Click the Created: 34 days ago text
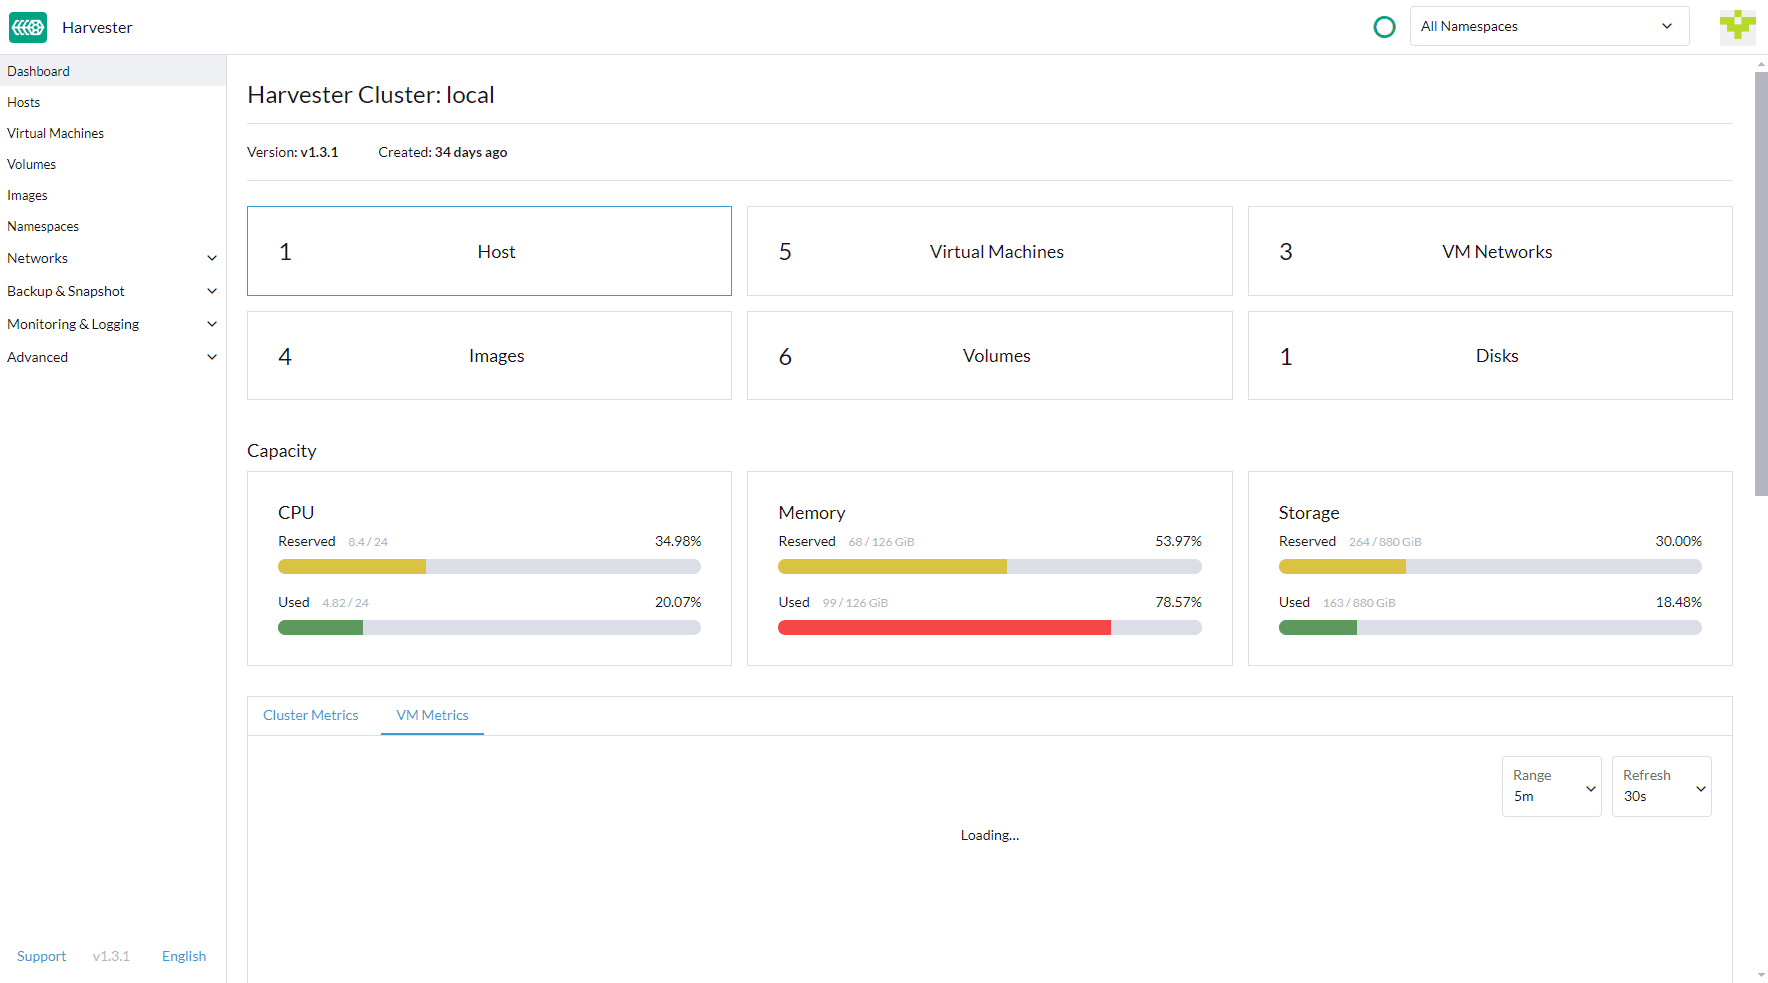Screen dimensions: 1768x983 click(x=443, y=152)
